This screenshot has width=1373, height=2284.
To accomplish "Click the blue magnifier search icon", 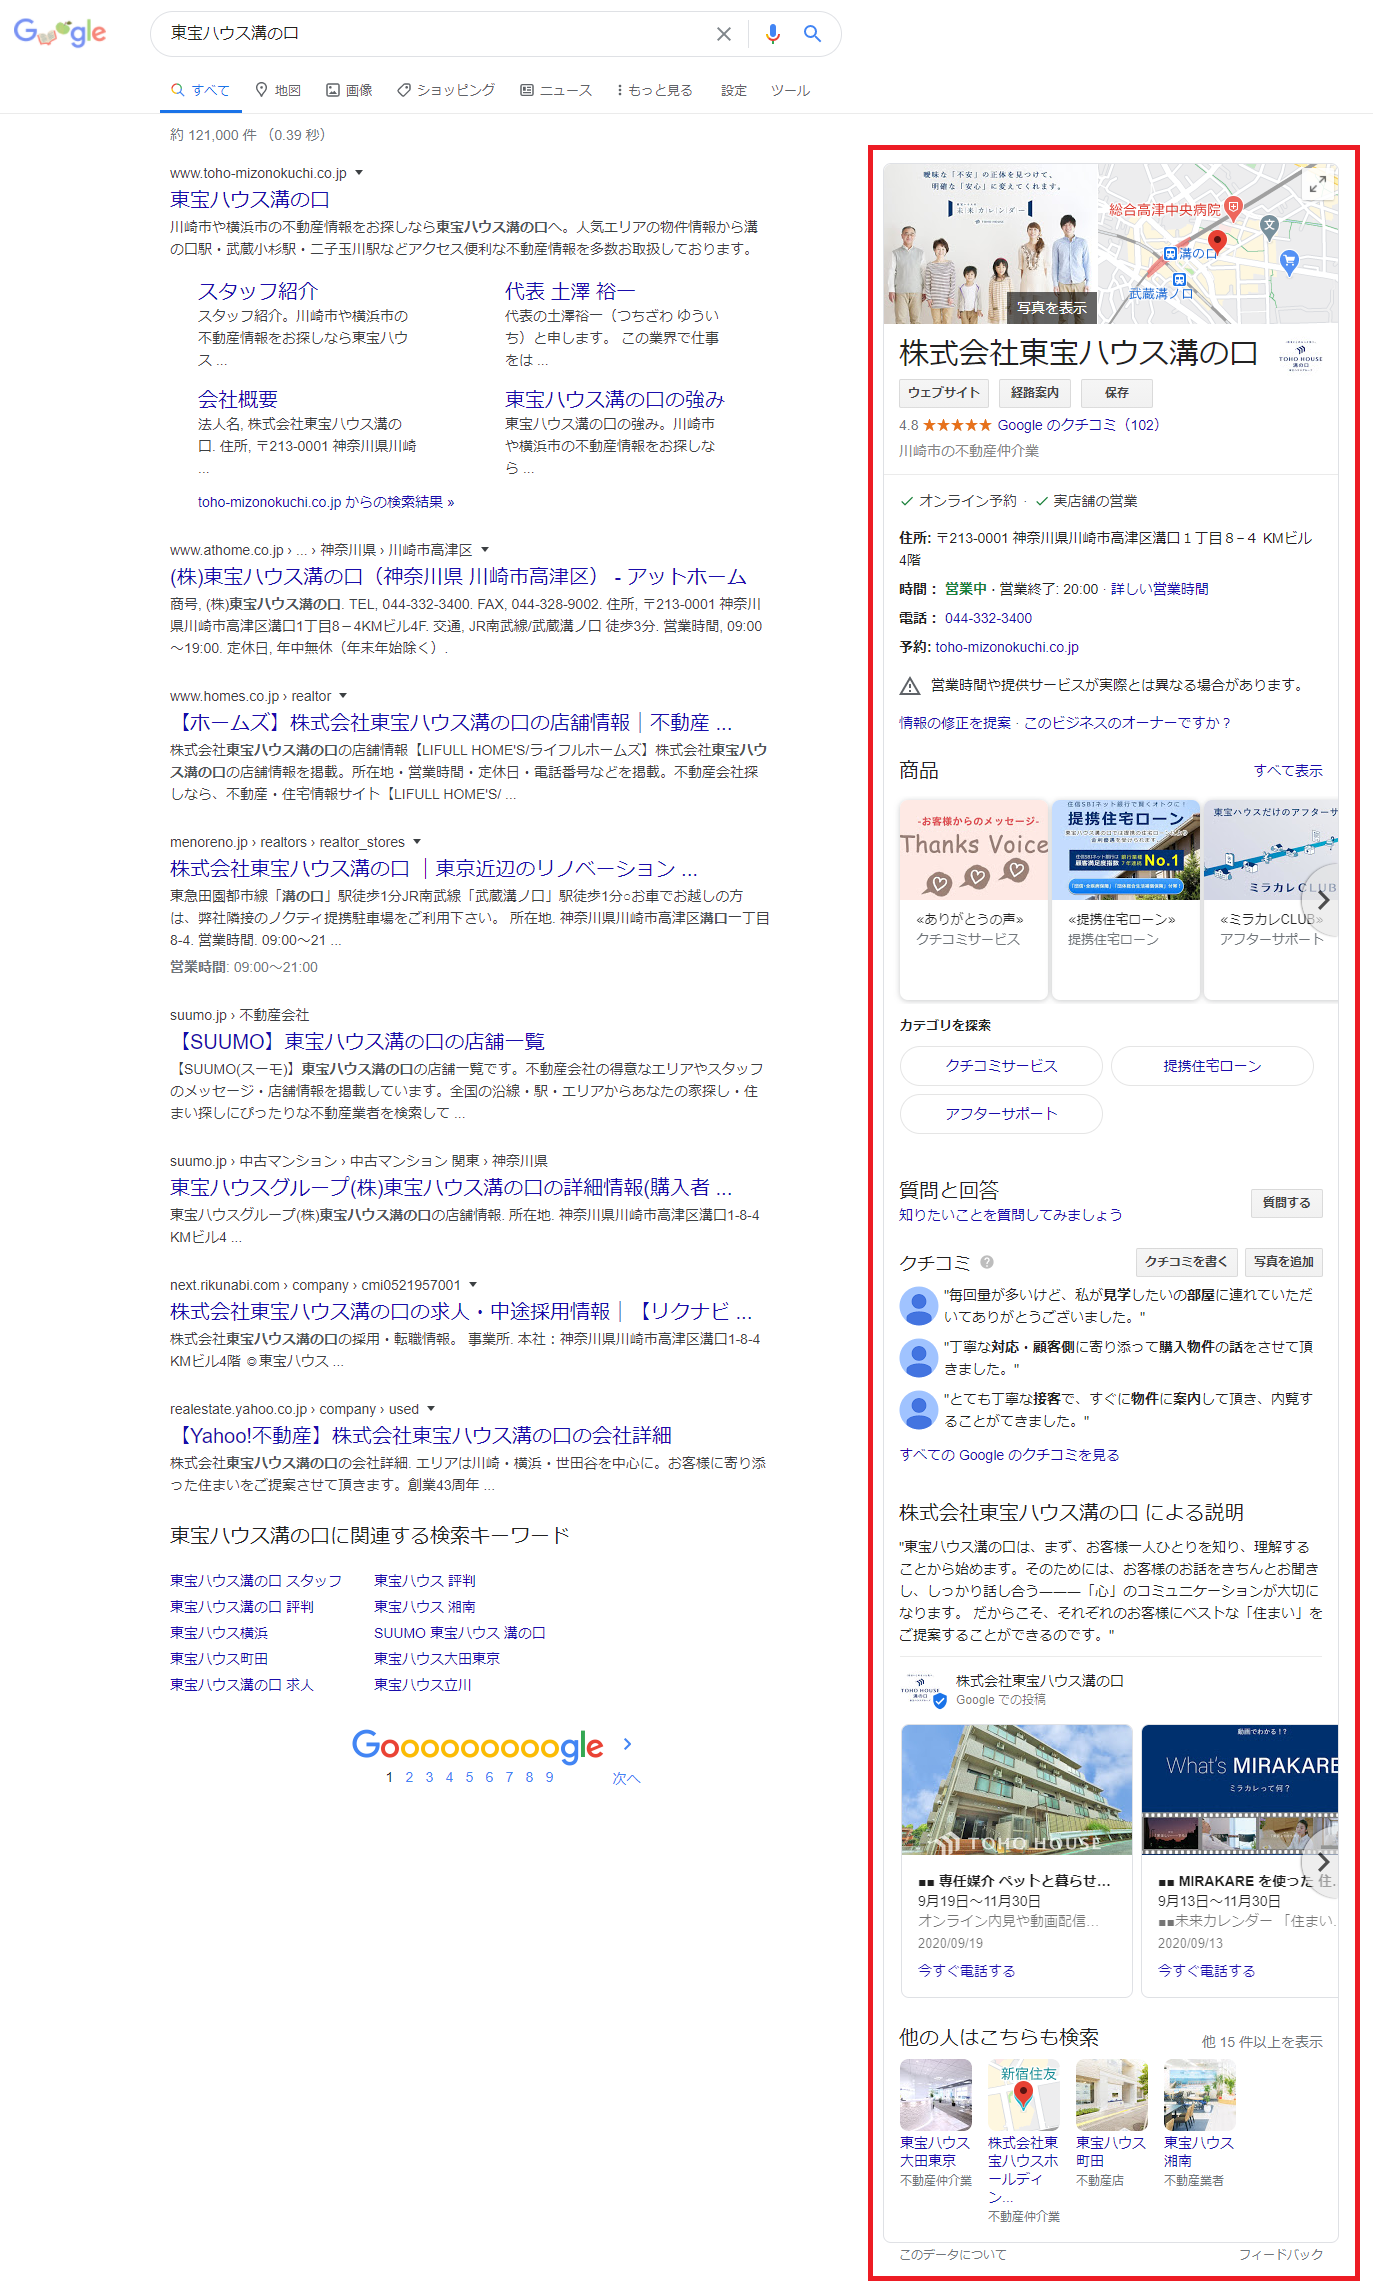I will tap(812, 34).
